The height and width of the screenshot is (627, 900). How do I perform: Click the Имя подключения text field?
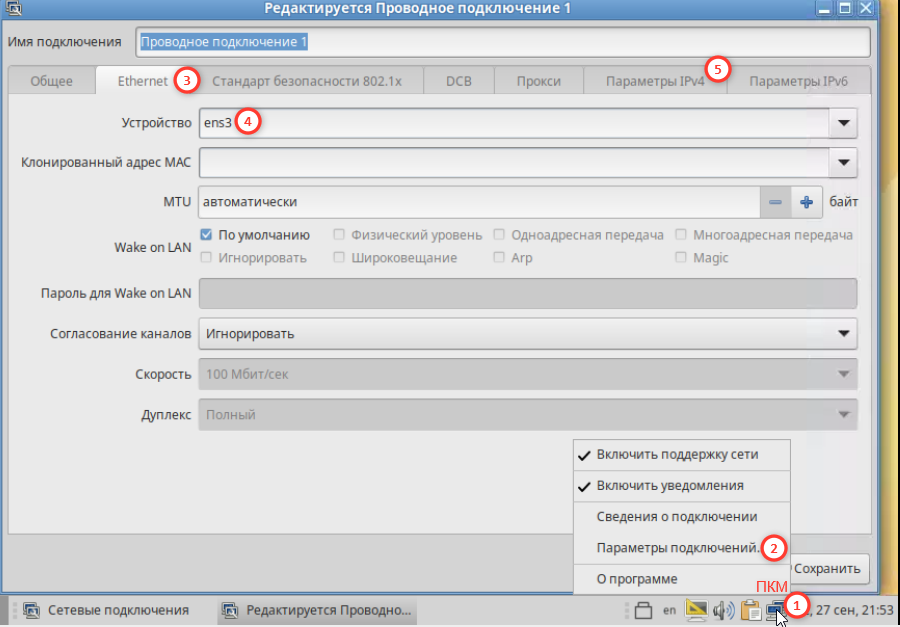[x=503, y=42]
